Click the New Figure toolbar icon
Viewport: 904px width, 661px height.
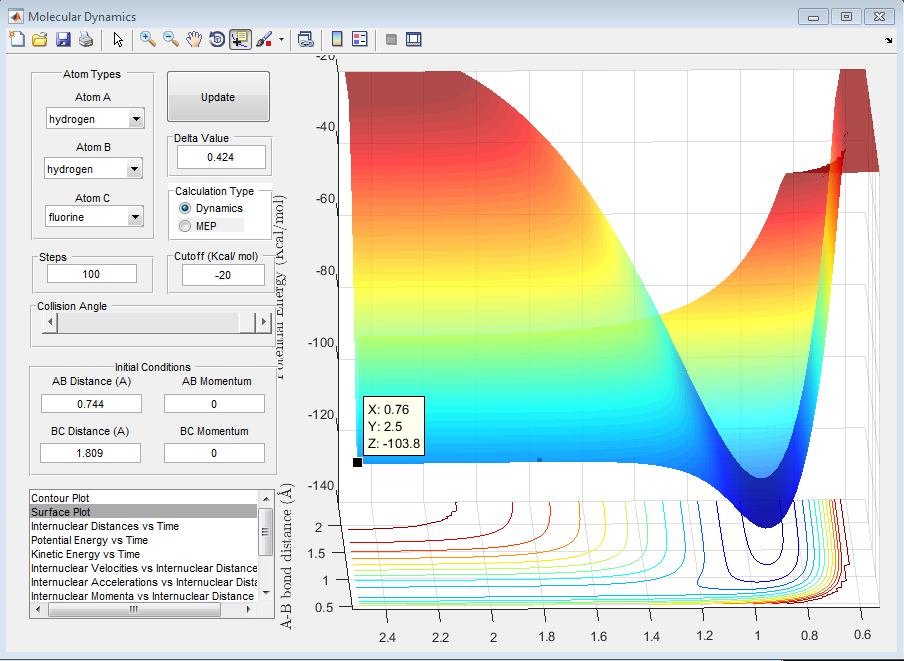[x=16, y=39]
